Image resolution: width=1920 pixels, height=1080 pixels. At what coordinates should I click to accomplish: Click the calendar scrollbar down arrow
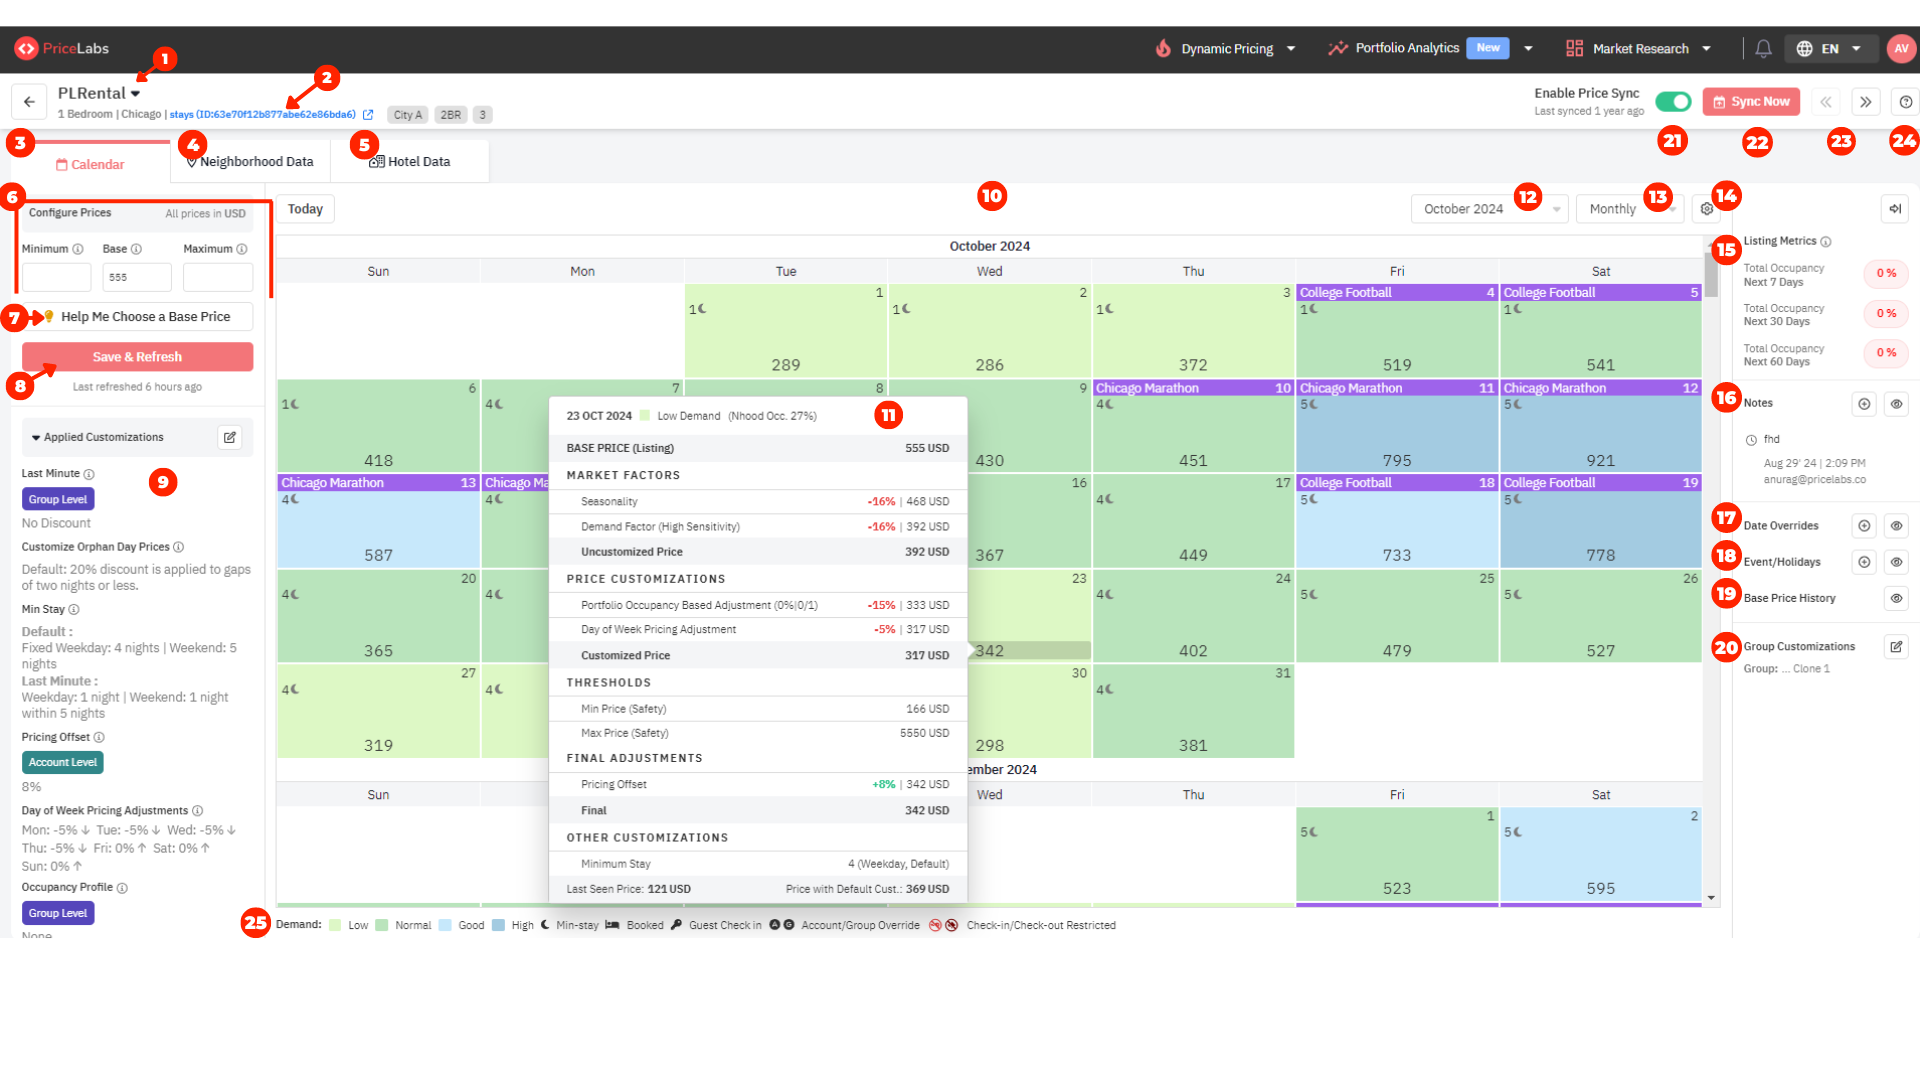click(1711, 898)
